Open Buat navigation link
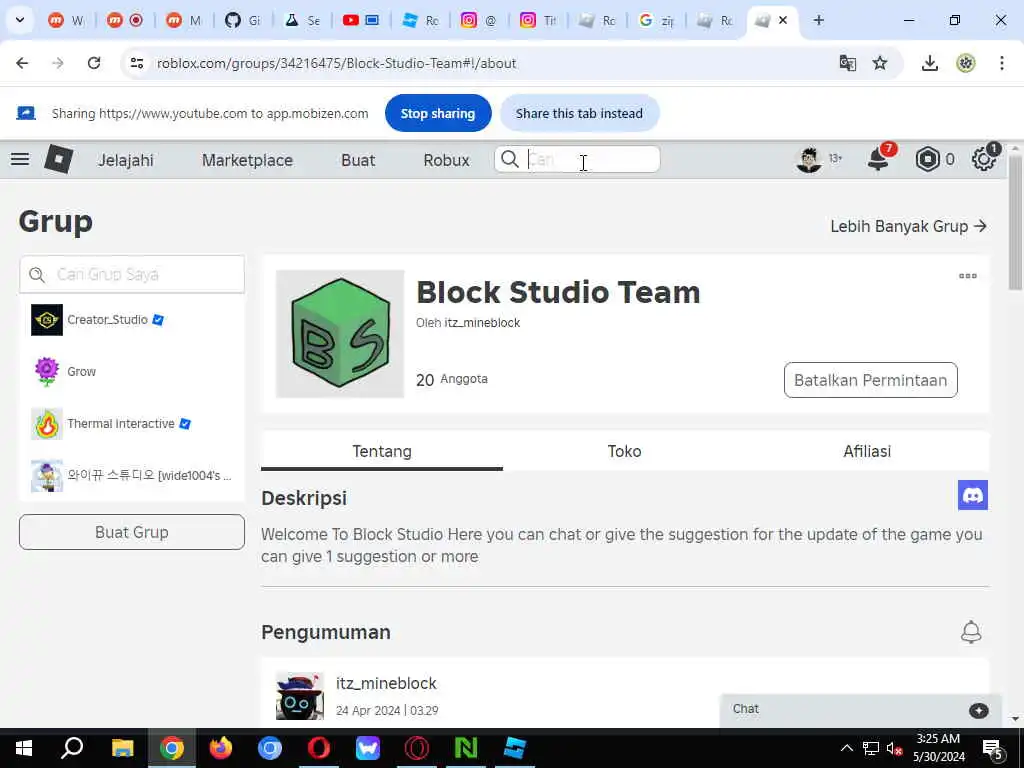The image size is (1024, 768). [x=358, y=160]
